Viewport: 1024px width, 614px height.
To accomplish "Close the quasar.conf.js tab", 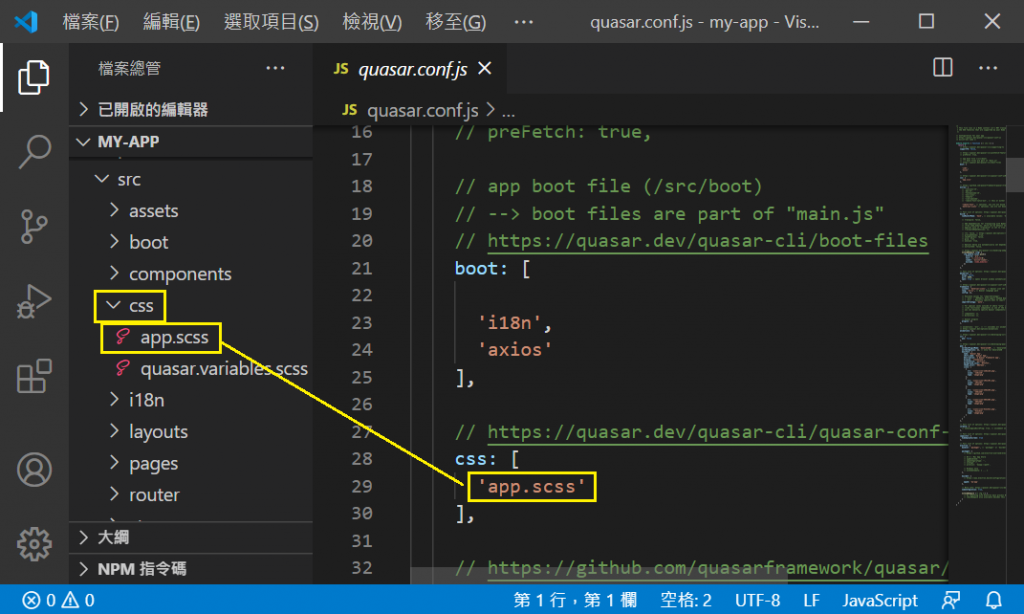I will click(x=485, y=68).
